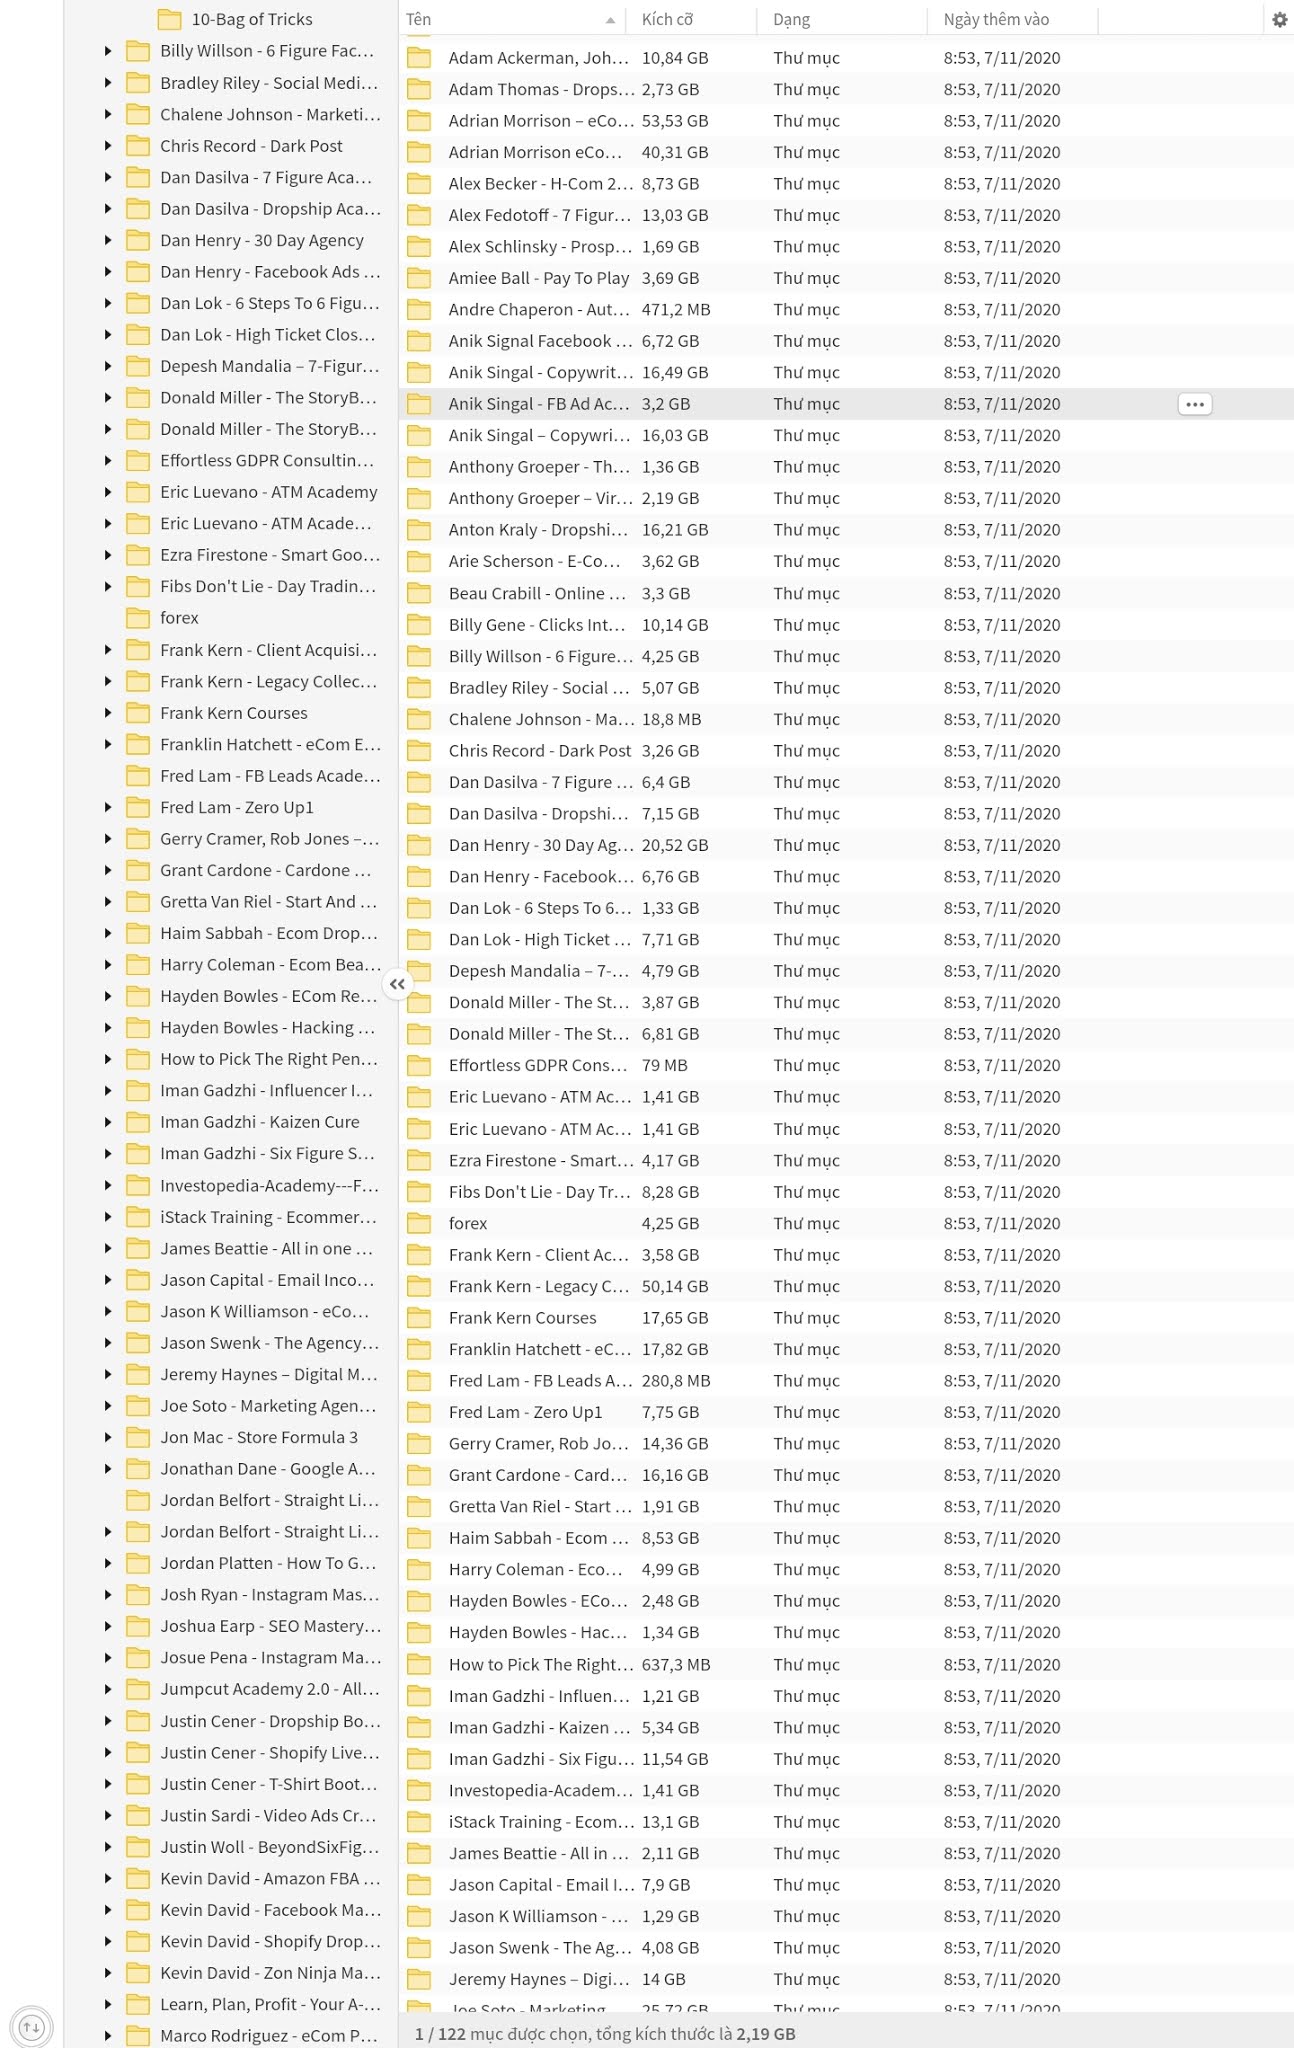
Task: Expand Billy Willson folder in tree
Action: click(108, 51)
